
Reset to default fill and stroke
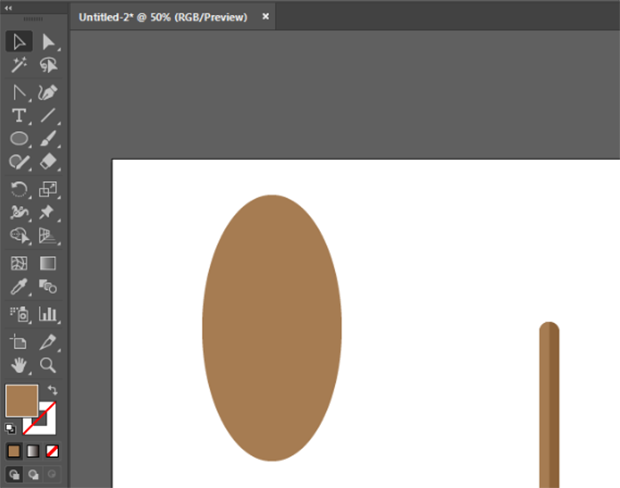coord(10,427)
